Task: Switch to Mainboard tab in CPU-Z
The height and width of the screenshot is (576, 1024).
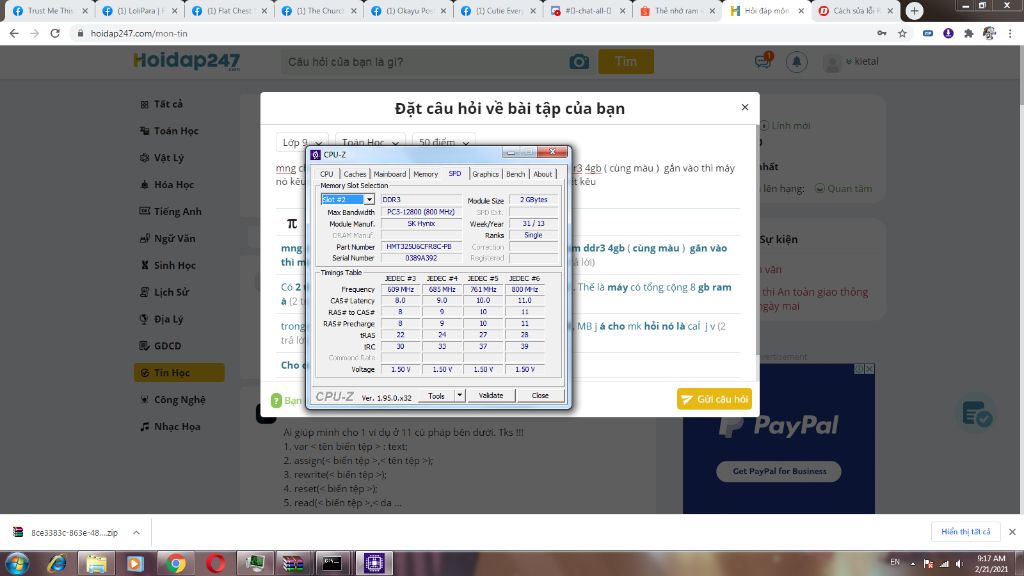Action: point(389,174)
